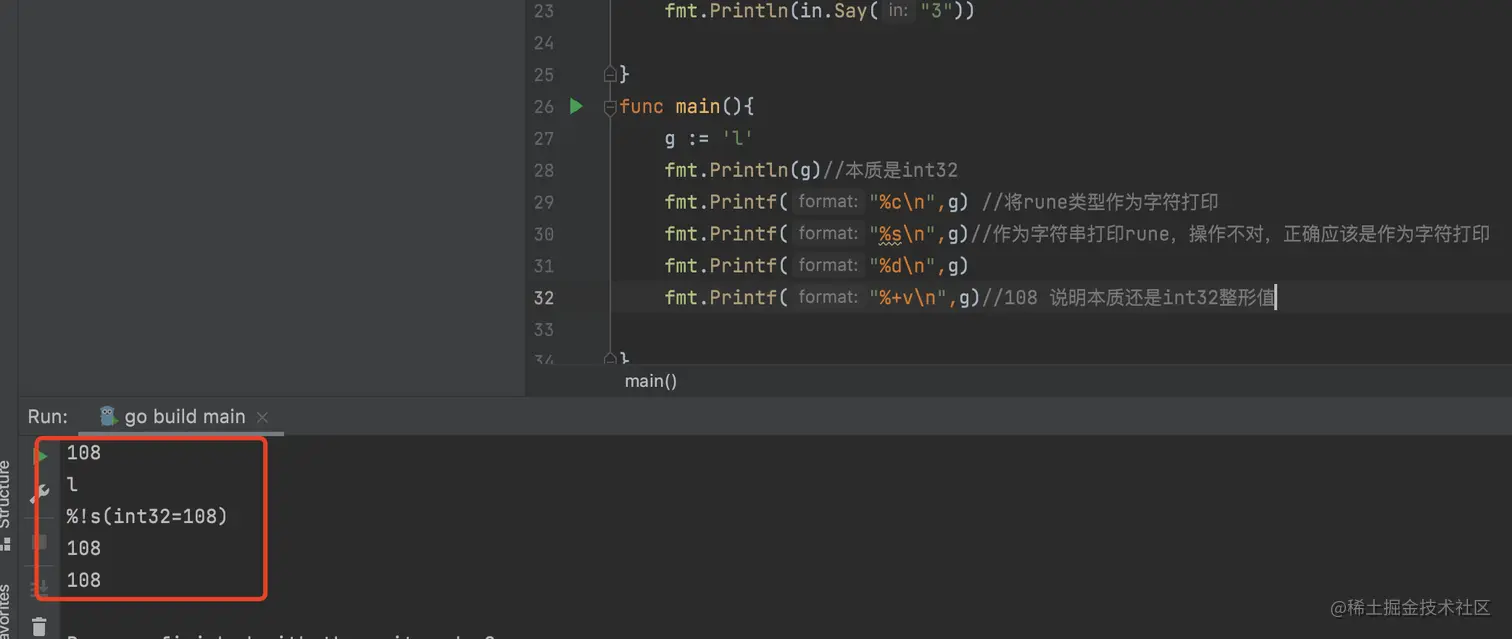Open run configuration wrench settings
Image resolution: width=1512 pixels, height=639 pixels.
(41, 492)
